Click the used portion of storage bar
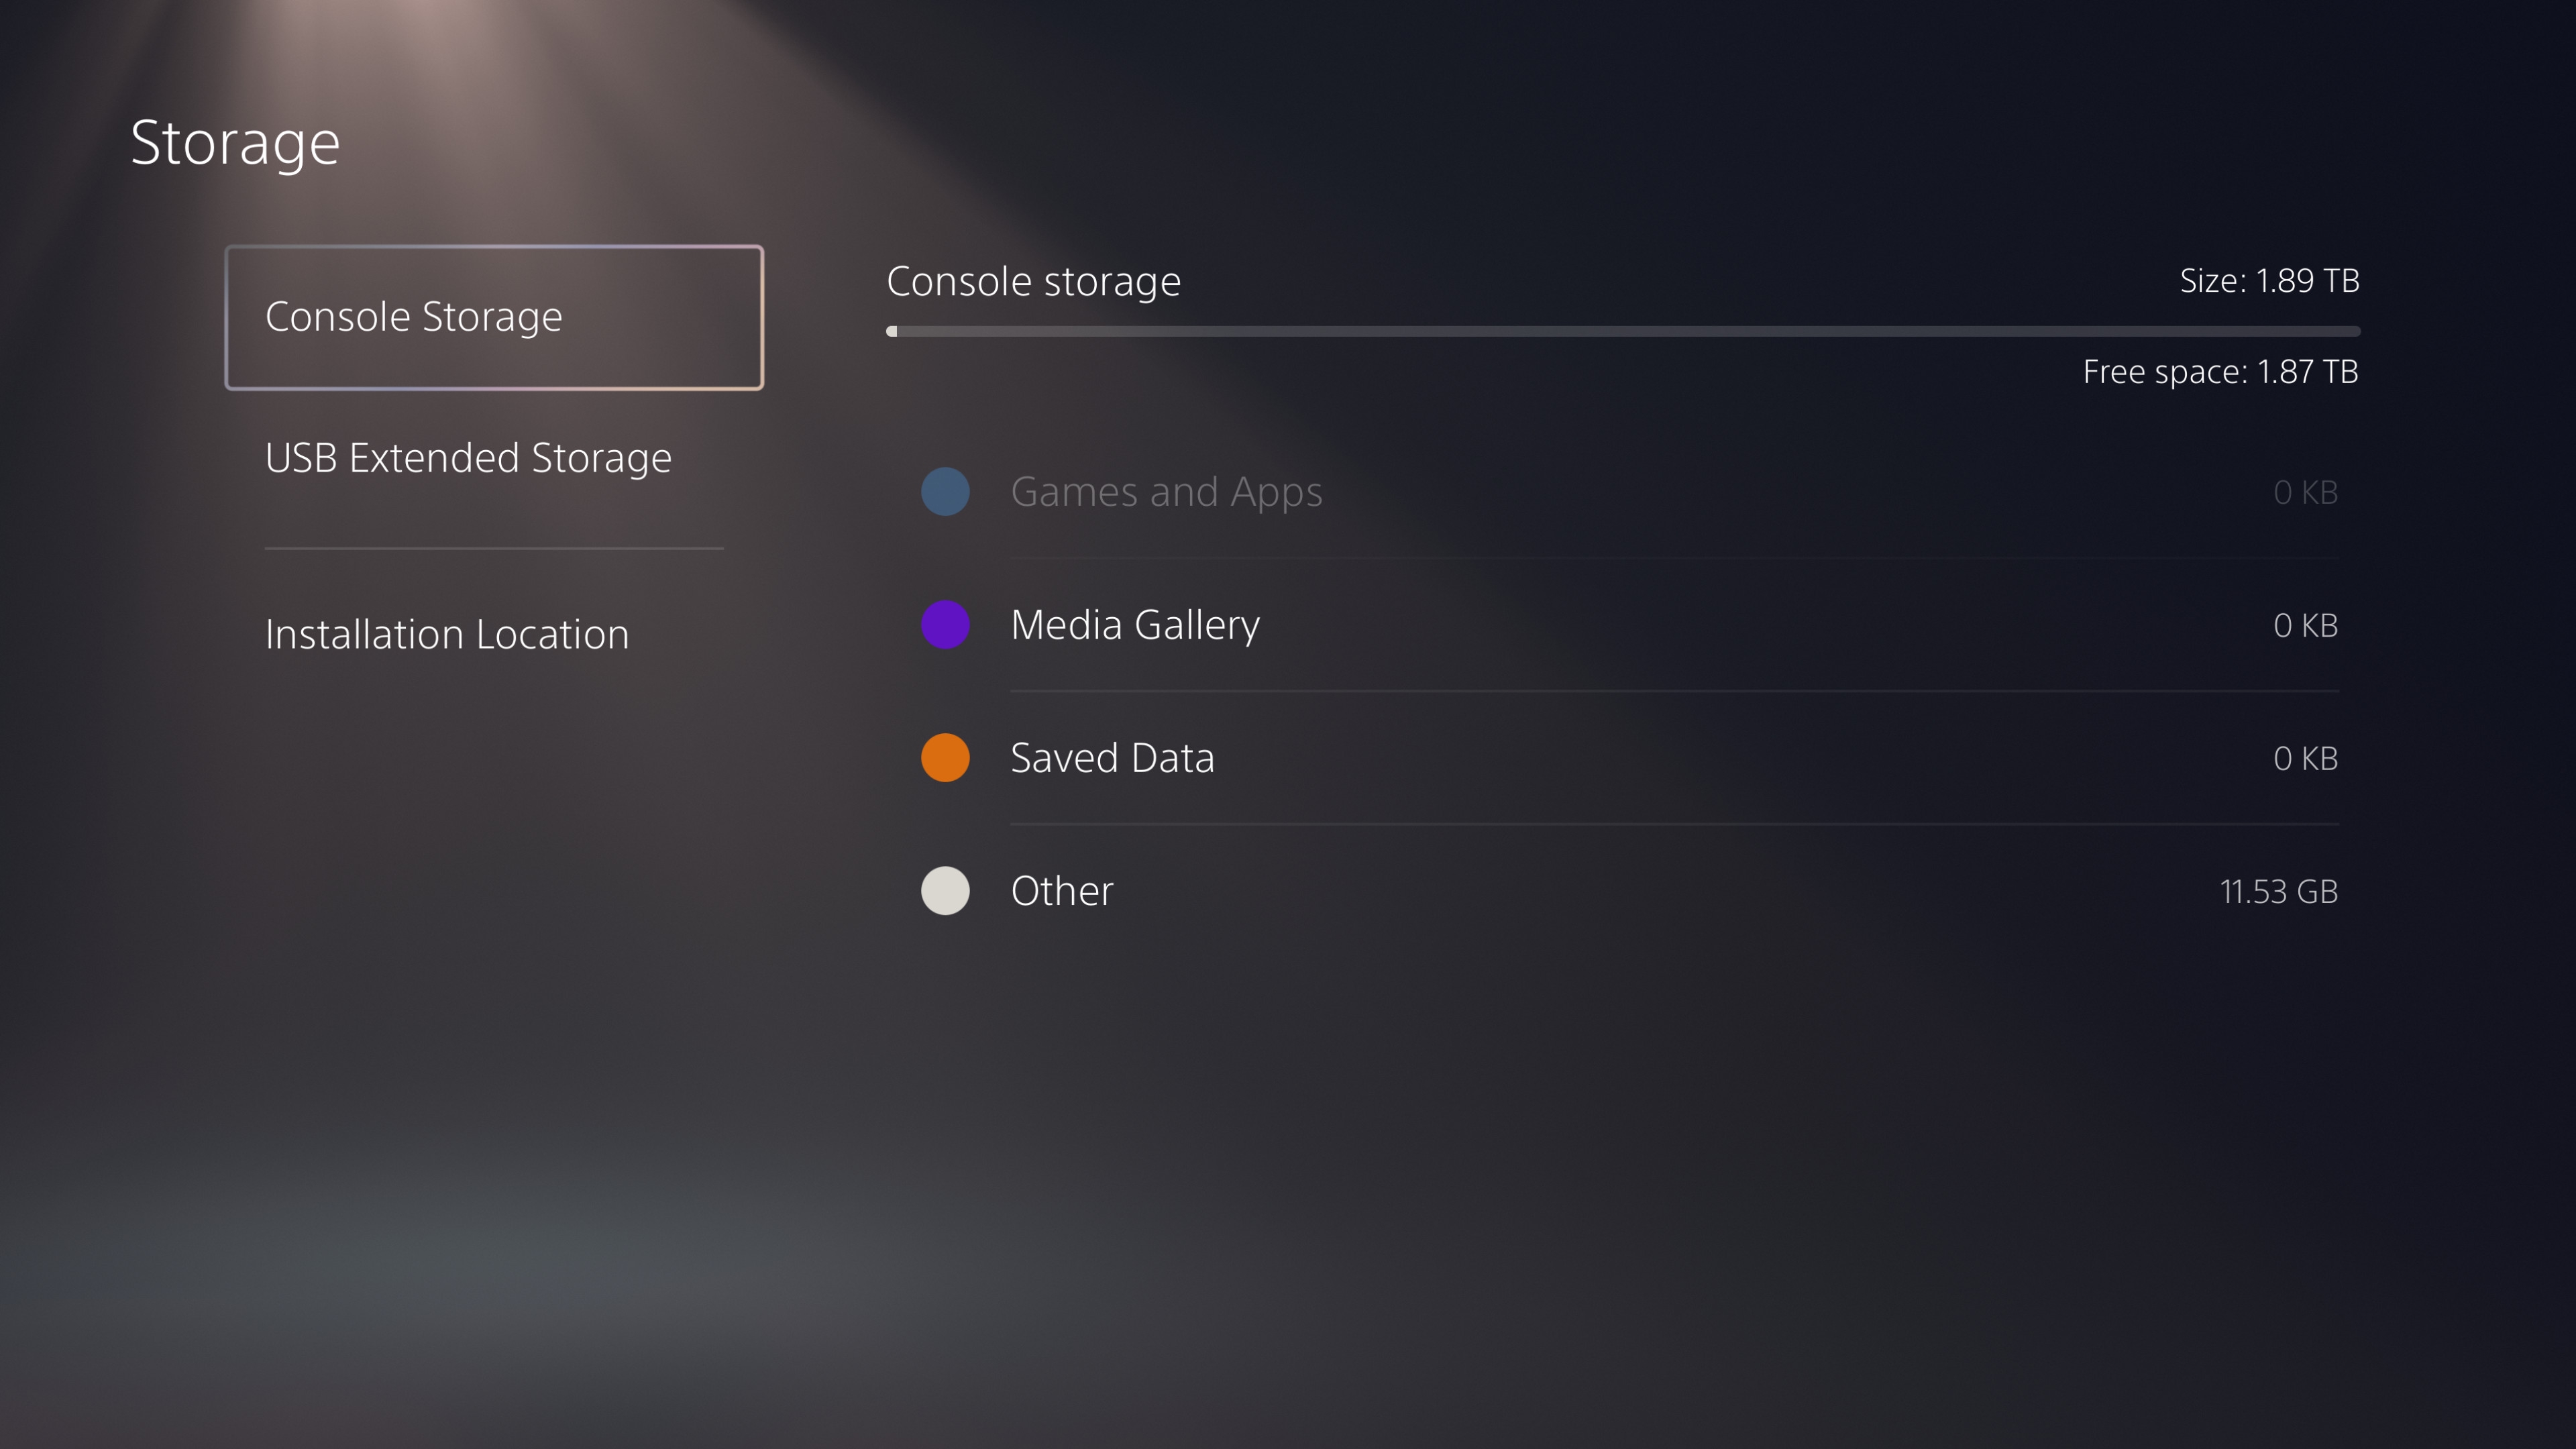This screenshot has height=1449, width=2576. (892, 331)
